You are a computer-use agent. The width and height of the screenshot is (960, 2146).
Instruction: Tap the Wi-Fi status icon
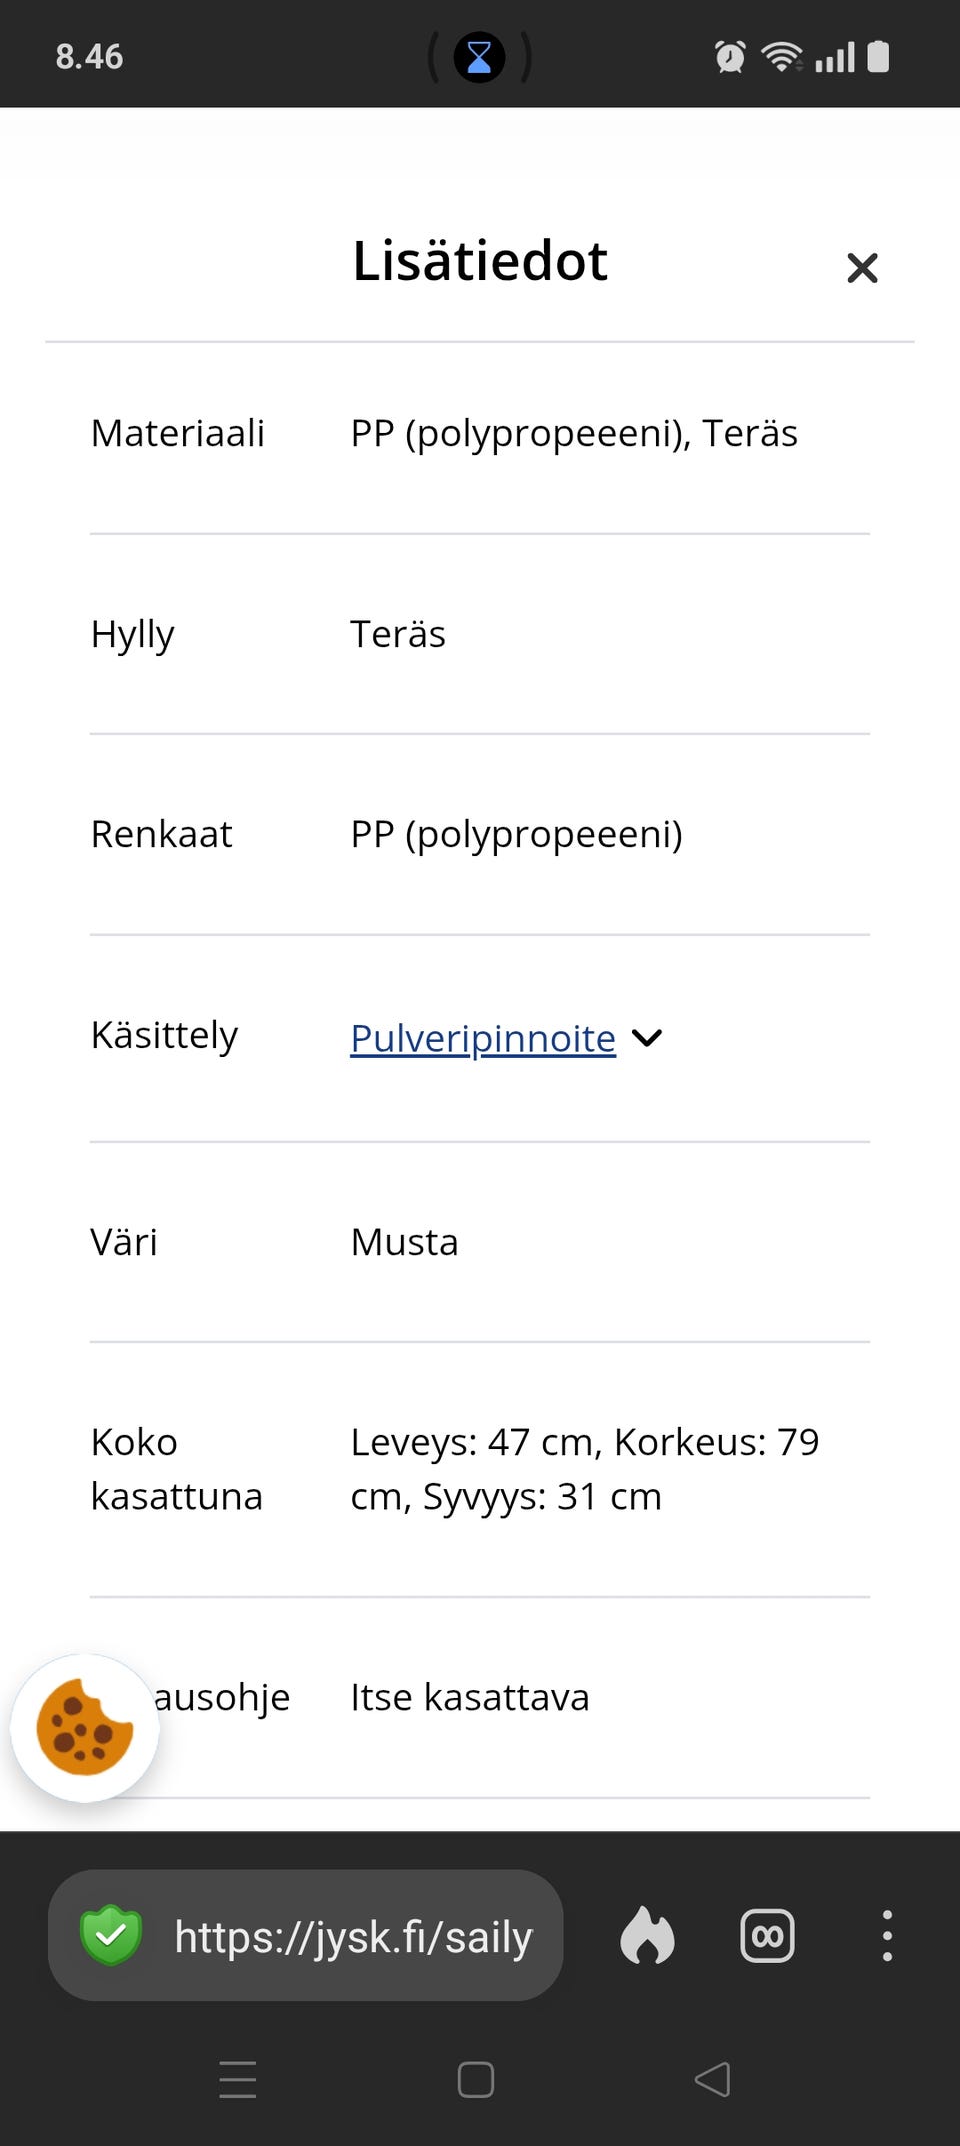pos(784,57)
